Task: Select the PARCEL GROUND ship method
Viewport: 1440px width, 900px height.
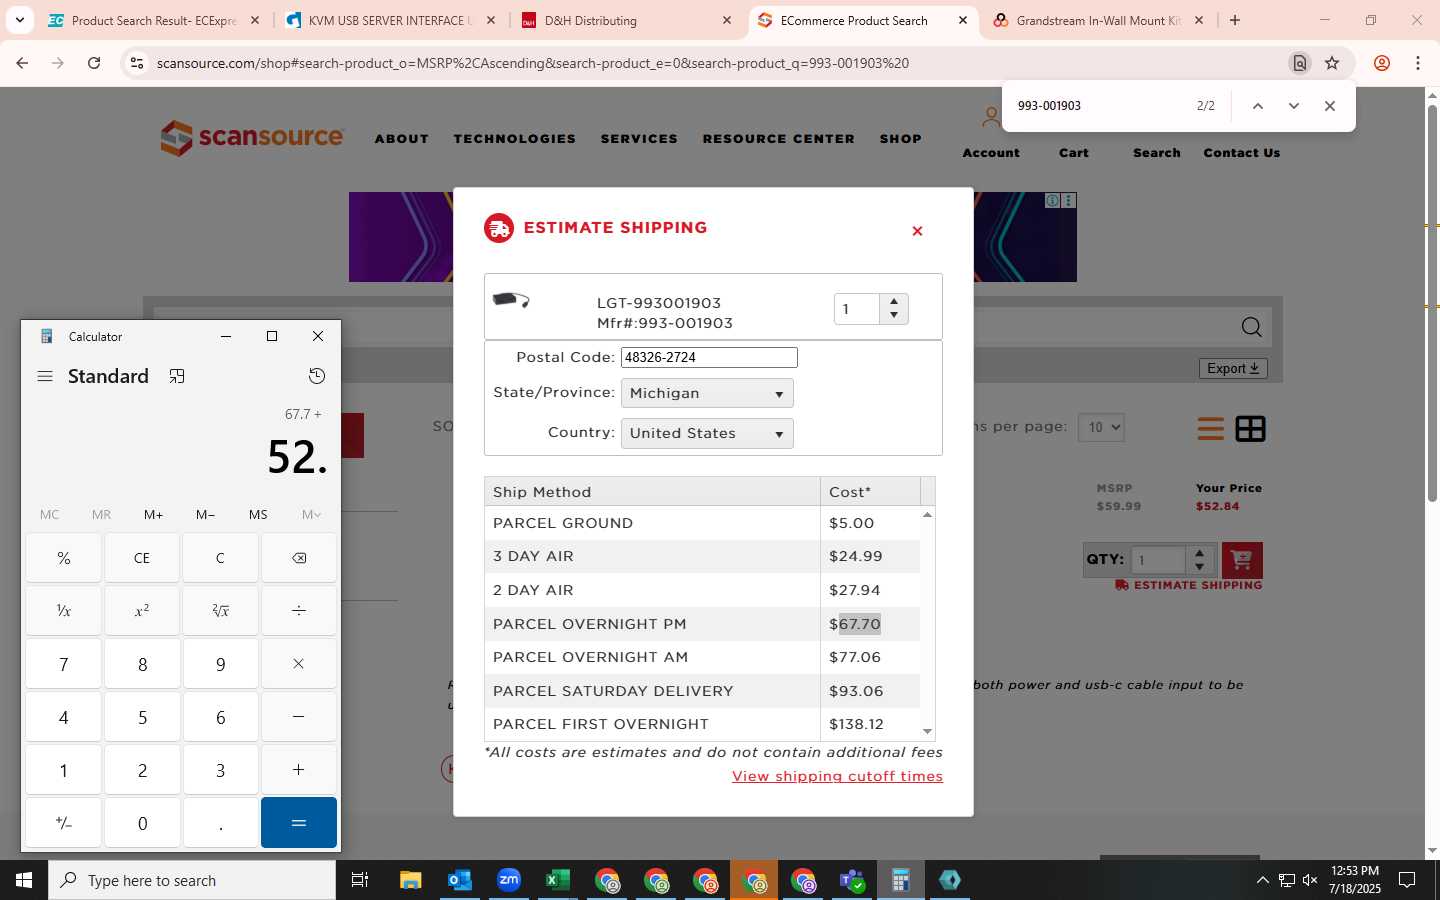Action: point(702,523)
